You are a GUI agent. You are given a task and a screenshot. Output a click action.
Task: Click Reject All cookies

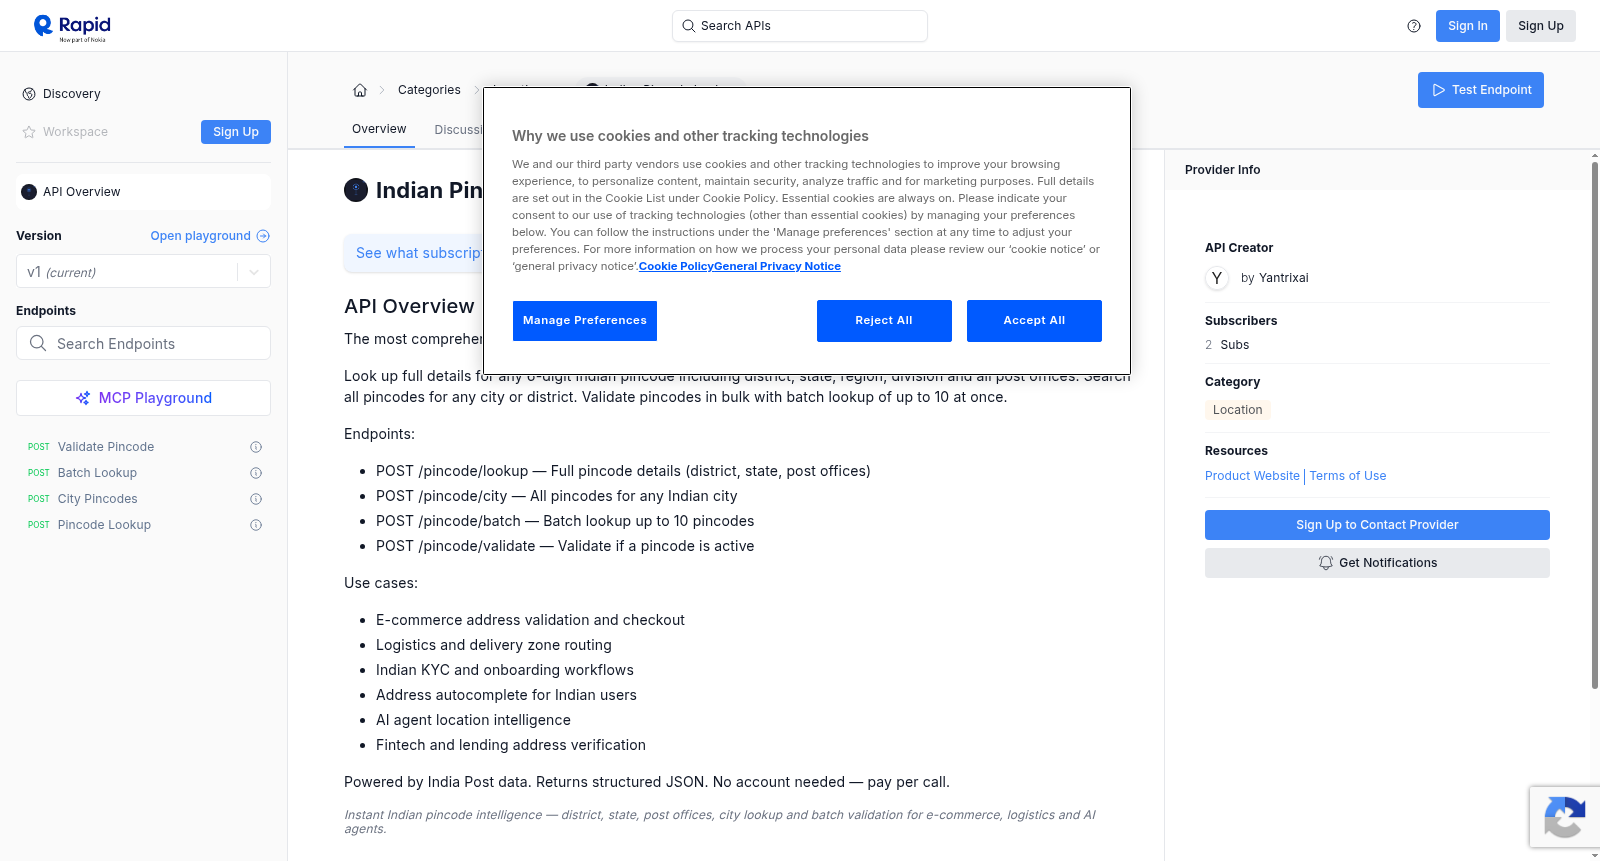point(884,321)
